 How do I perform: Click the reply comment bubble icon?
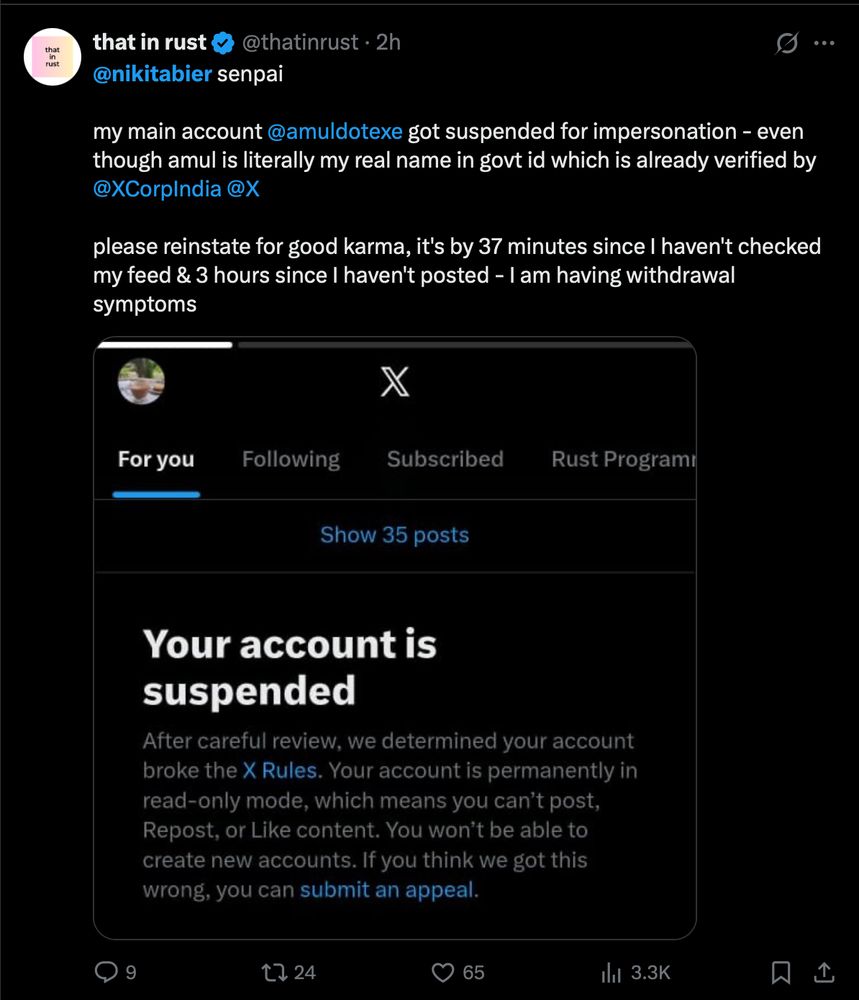click(106, 971)
